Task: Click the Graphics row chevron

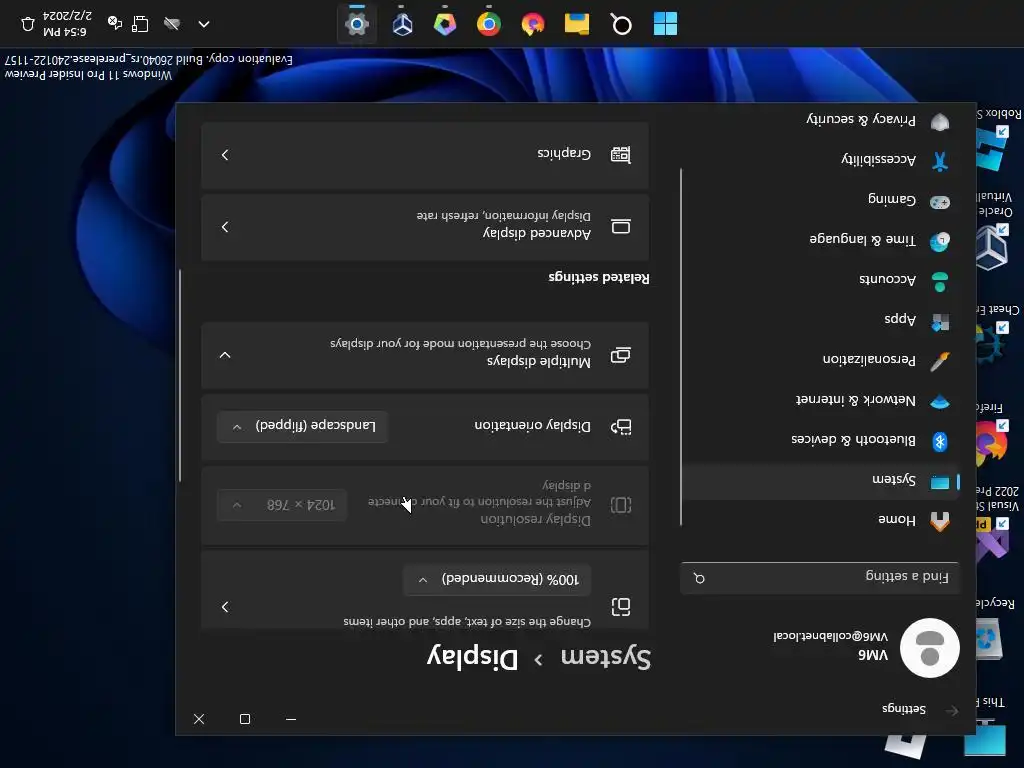Action: point(225,155)
